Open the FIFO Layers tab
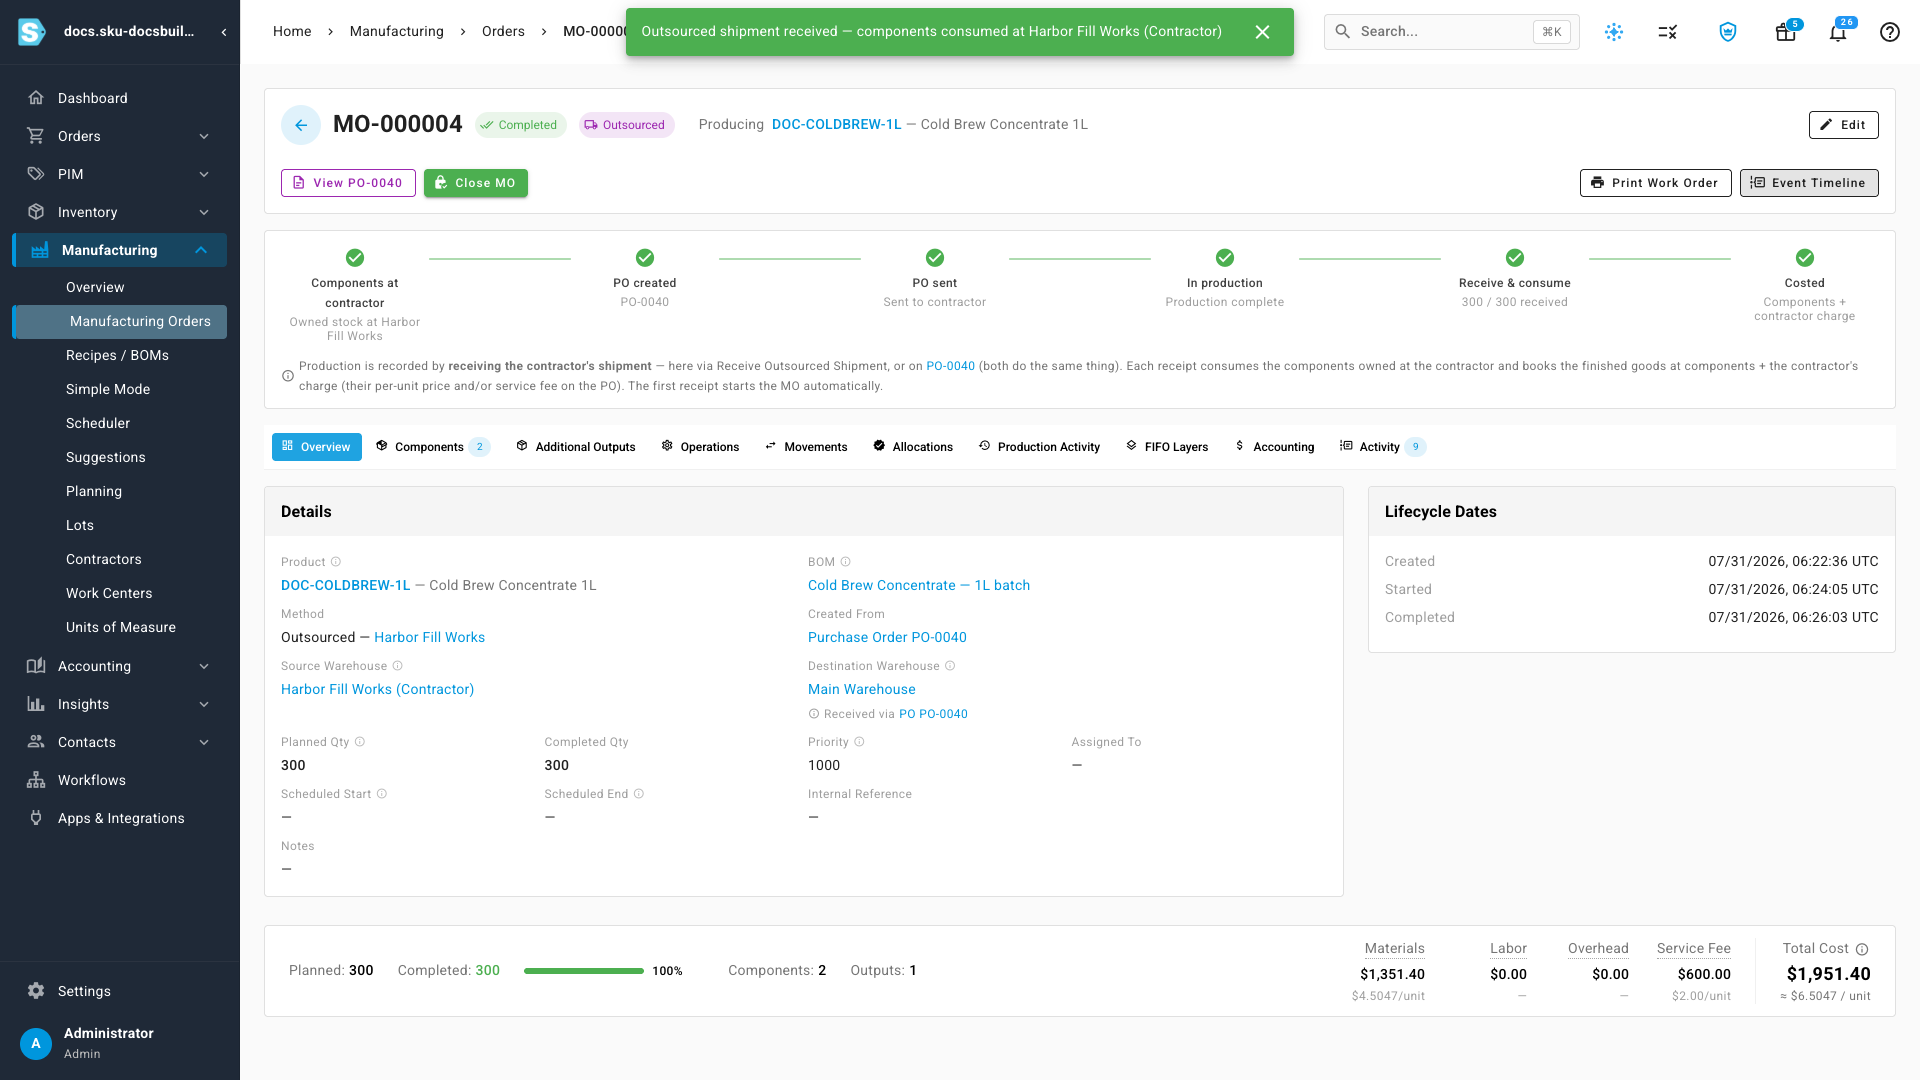Image resolution: width=1920 pixels, height=1080 pixels. click(x=1167, y=447)
